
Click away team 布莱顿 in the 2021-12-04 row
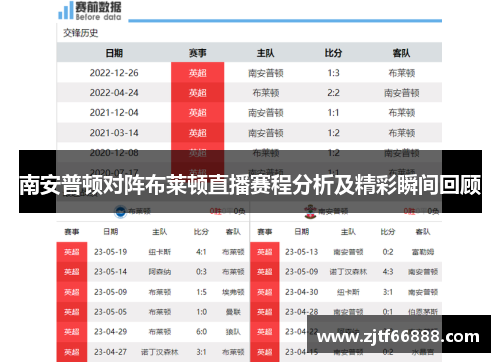click(402, 113)
